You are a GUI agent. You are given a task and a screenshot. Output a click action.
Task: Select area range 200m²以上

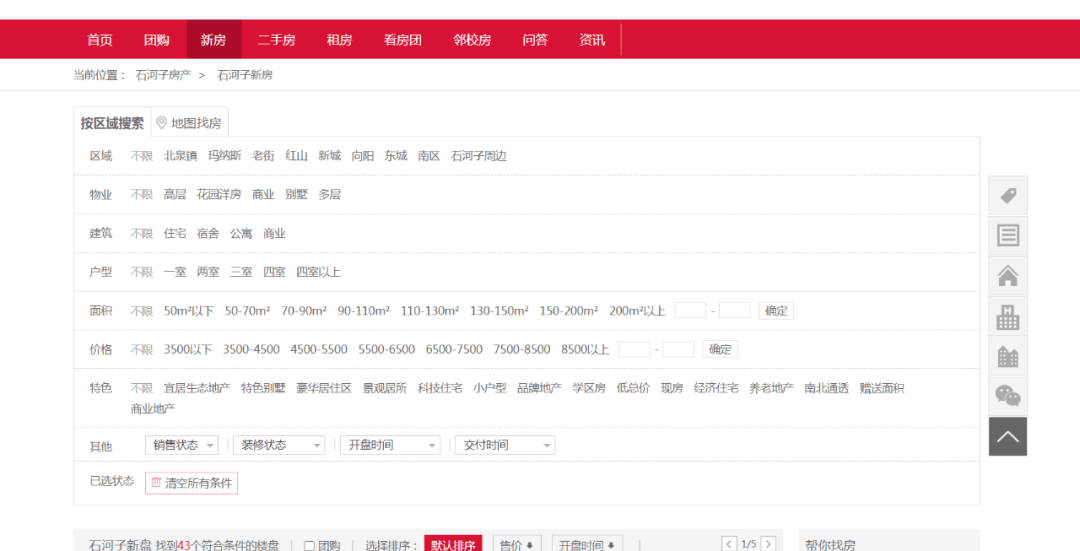coord(637,311)
